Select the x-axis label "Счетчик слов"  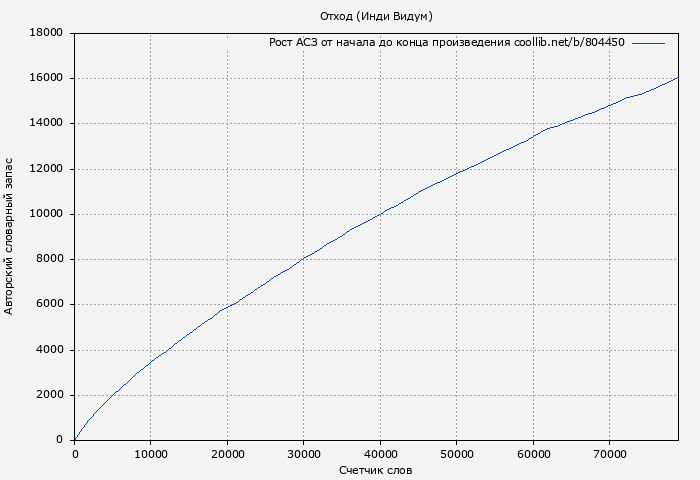[376, 469]
